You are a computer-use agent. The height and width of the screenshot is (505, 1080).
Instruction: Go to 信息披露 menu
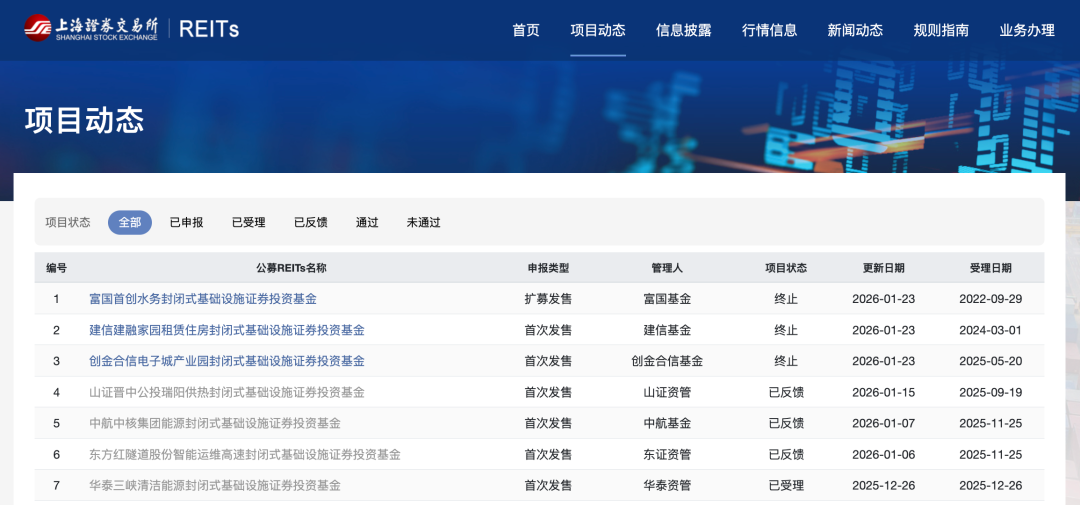click(x=684, y=30)
